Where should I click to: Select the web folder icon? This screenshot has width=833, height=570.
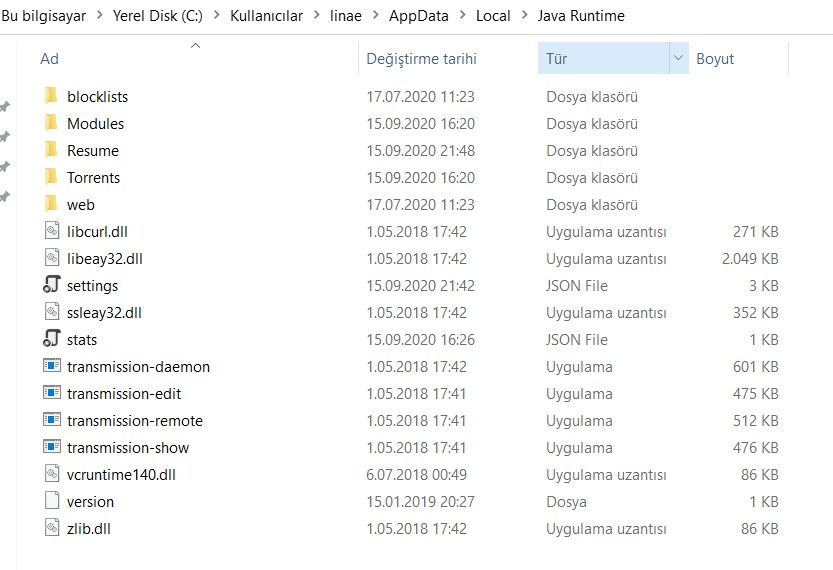[x=51, y=204]
